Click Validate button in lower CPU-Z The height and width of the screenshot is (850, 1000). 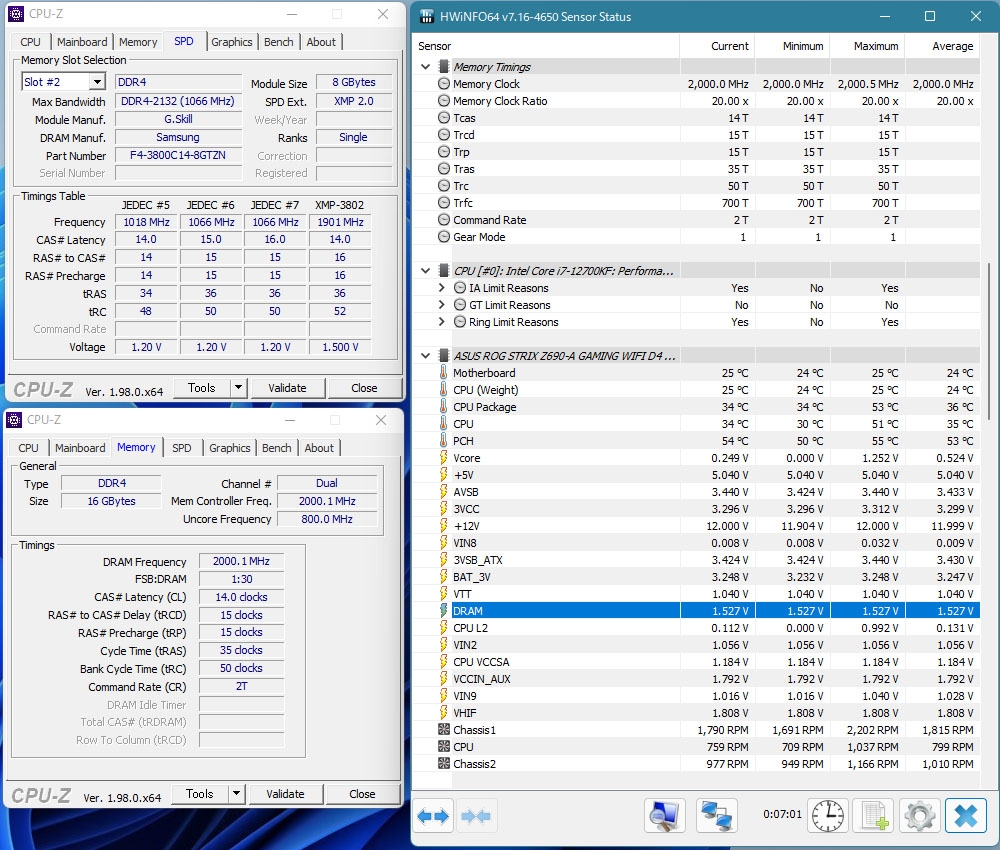(285, 794)
